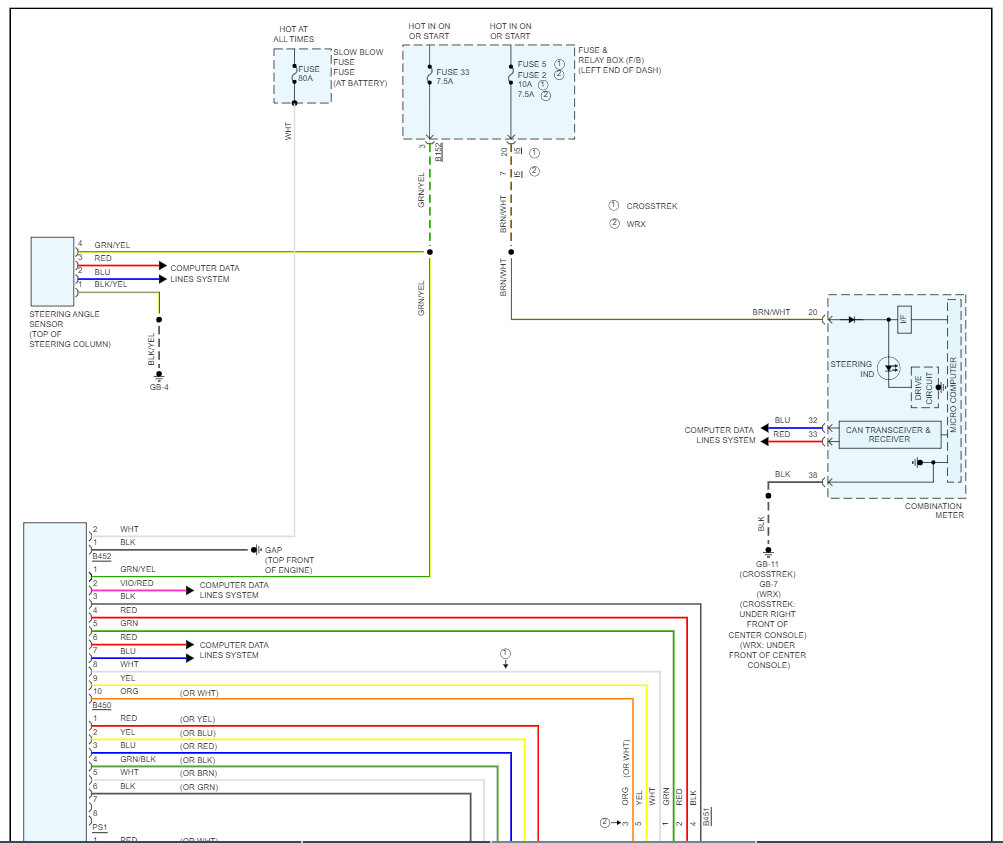Click the HOT AT ALL TIMES label
Viewport: 1003px width, 843px height.
click(x=294, y=34)
